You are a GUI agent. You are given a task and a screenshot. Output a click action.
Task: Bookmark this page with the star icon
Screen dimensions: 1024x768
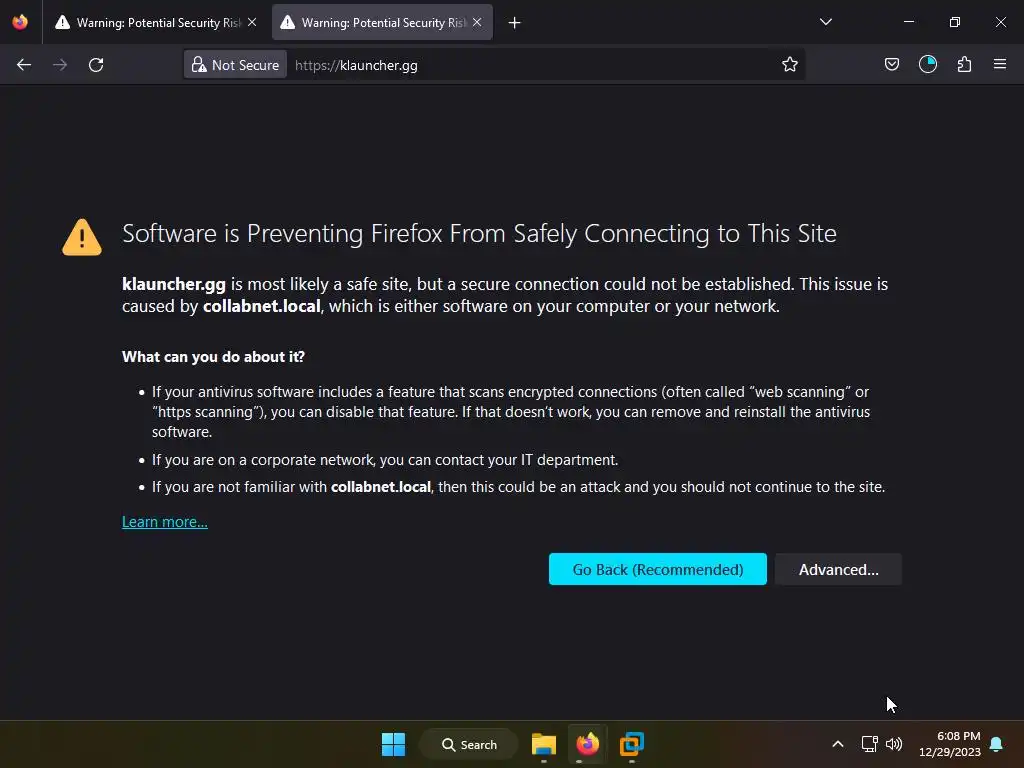[x=790, y=64]
